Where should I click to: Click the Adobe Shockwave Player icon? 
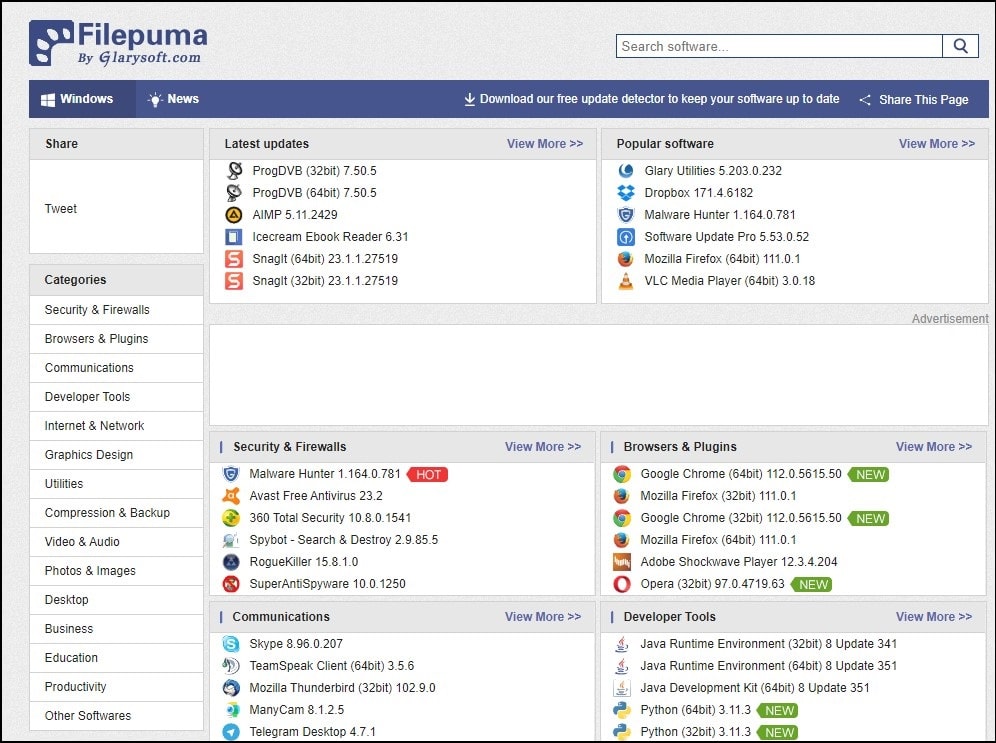(x=622, y=561)
